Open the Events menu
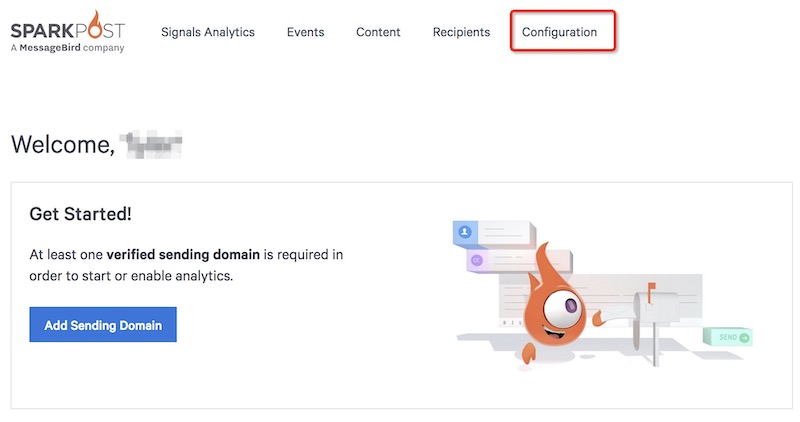This screenshot has height=422, width=800. [x=305, y=32]
